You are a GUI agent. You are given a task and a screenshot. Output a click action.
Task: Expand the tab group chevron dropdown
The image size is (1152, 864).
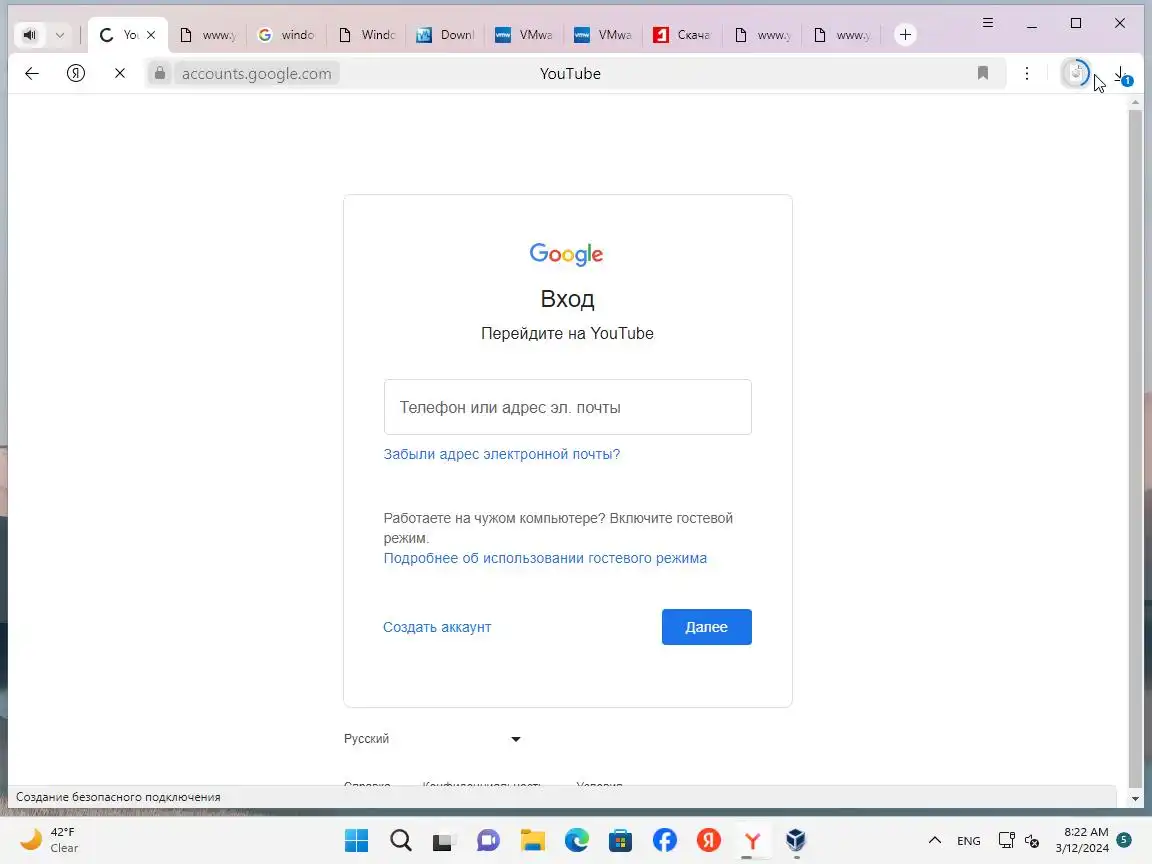coord(60,35)
